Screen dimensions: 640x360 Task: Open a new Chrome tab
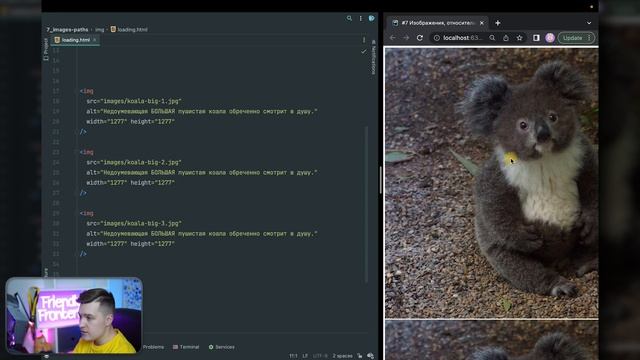tap(498, 23)
